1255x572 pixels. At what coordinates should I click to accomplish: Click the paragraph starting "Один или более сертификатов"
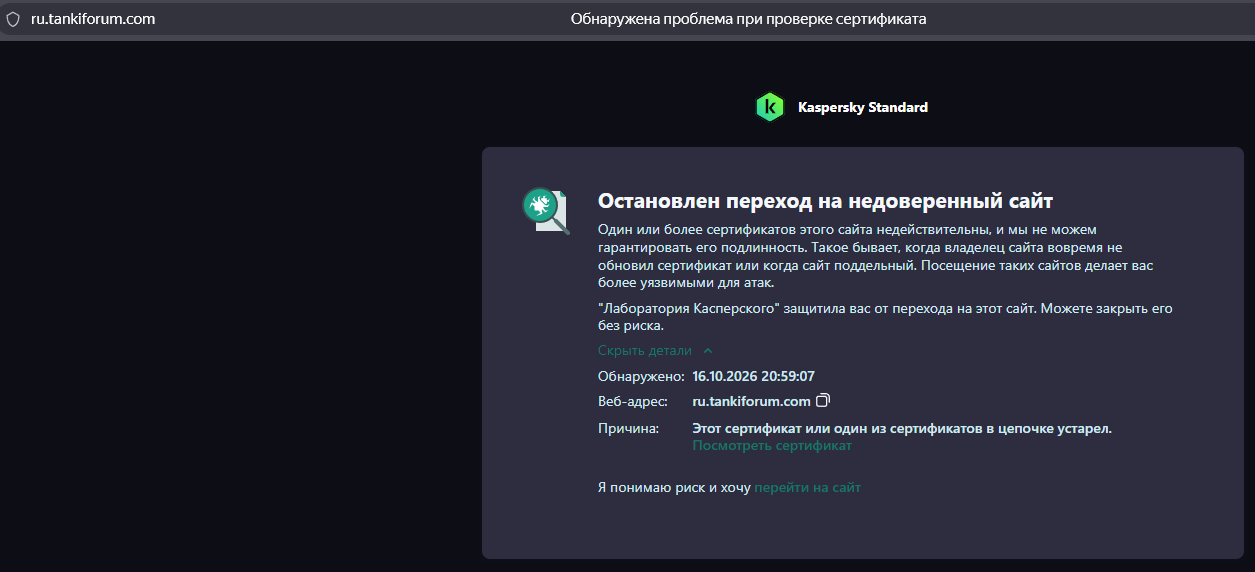pyautogui.click(x=877, y=256)
